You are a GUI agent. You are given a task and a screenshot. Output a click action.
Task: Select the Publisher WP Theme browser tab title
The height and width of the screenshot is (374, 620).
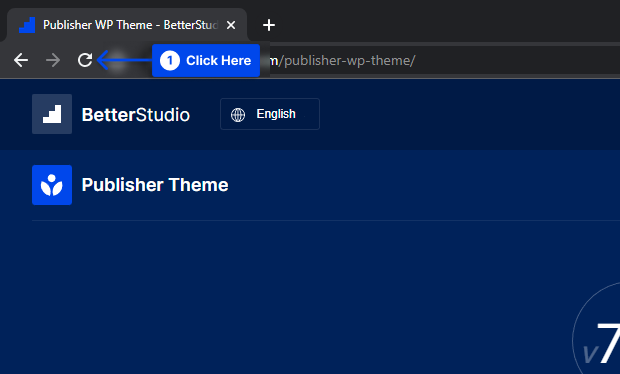click(x=130, y=25)
